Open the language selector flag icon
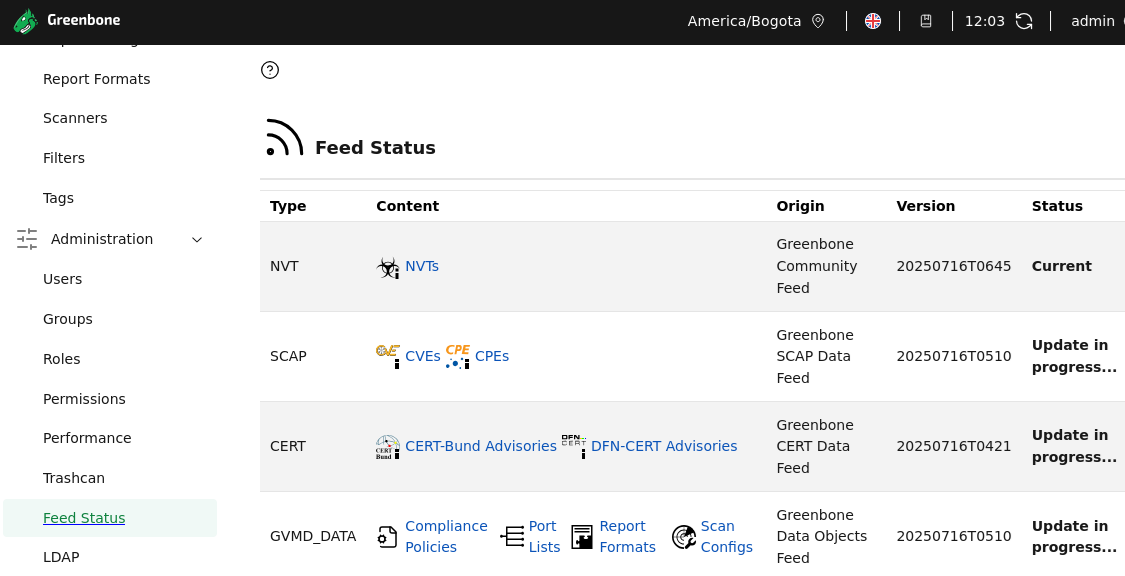 [873, 21]
